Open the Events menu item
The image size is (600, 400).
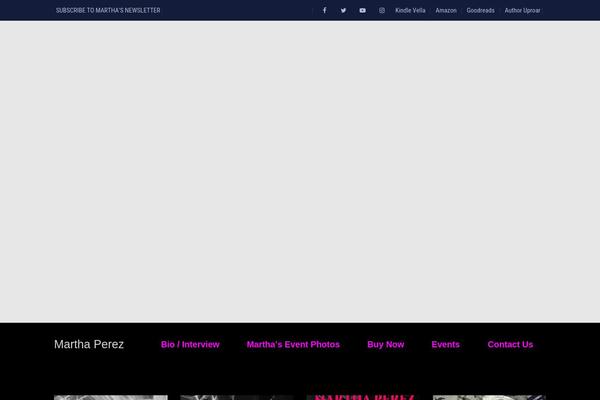point(445,344)
